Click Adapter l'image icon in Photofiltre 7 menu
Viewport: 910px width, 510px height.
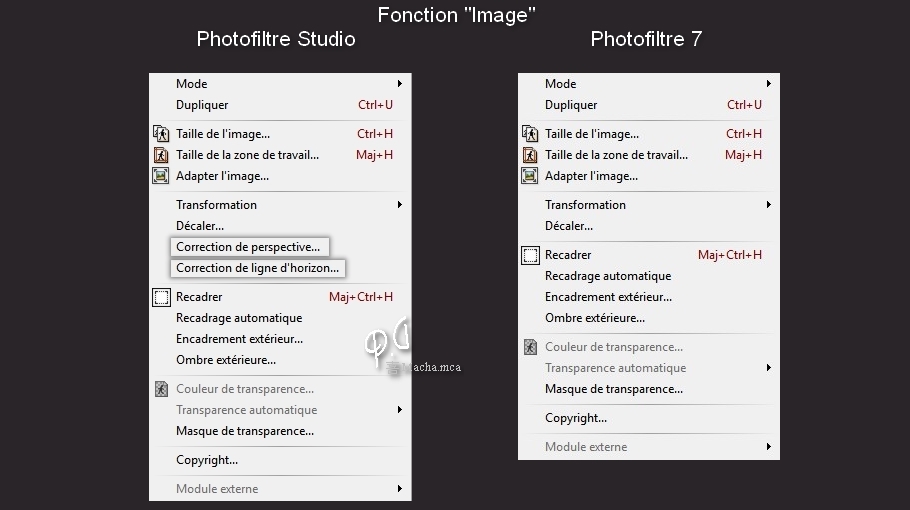tap(530, 176)
